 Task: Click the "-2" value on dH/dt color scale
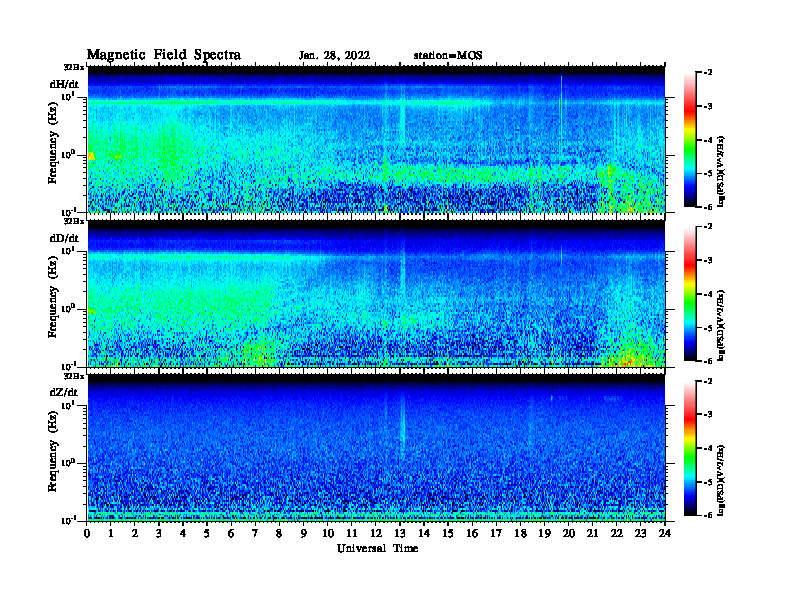(x=708, y=73)
